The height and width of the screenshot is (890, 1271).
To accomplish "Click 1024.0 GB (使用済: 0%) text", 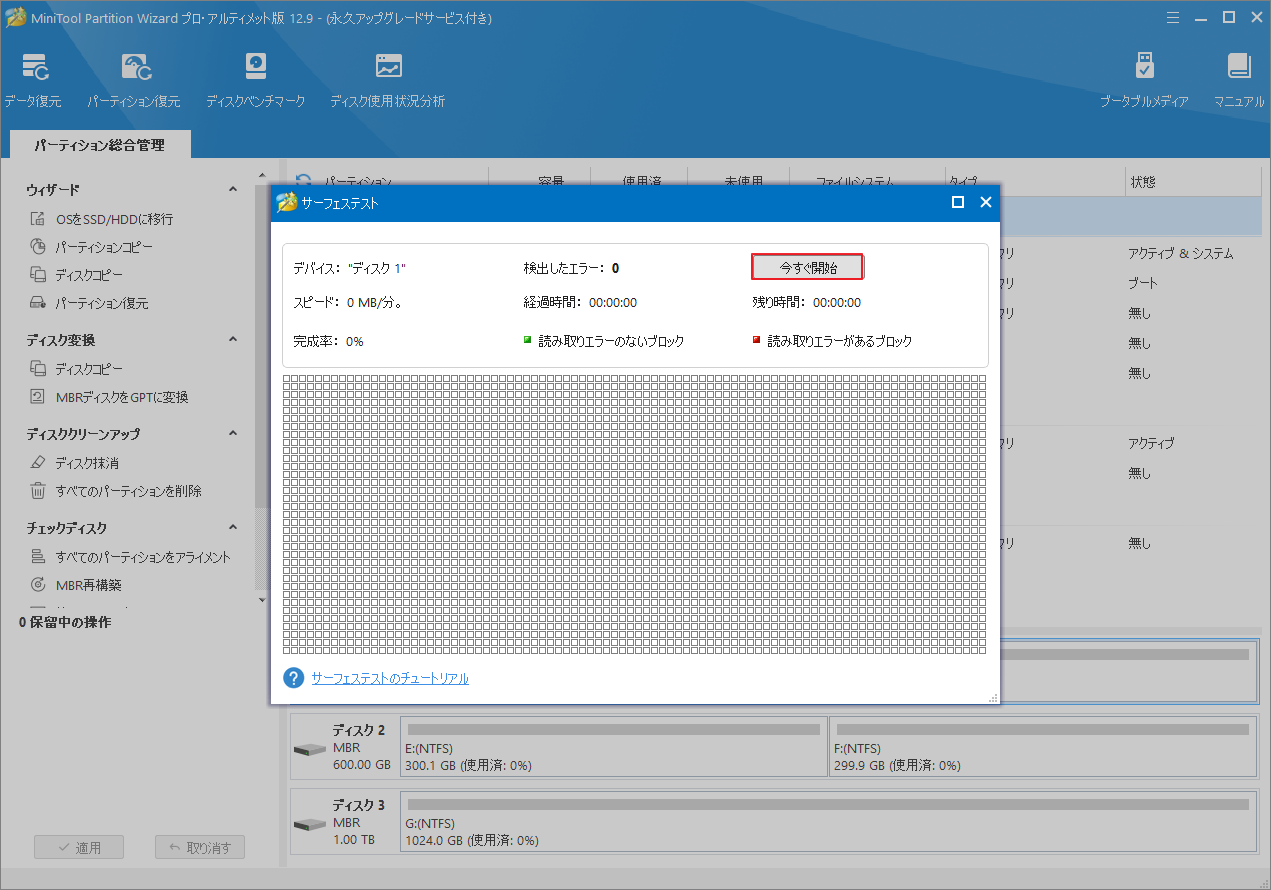I will pyautogui.click(x=472, y=841).
